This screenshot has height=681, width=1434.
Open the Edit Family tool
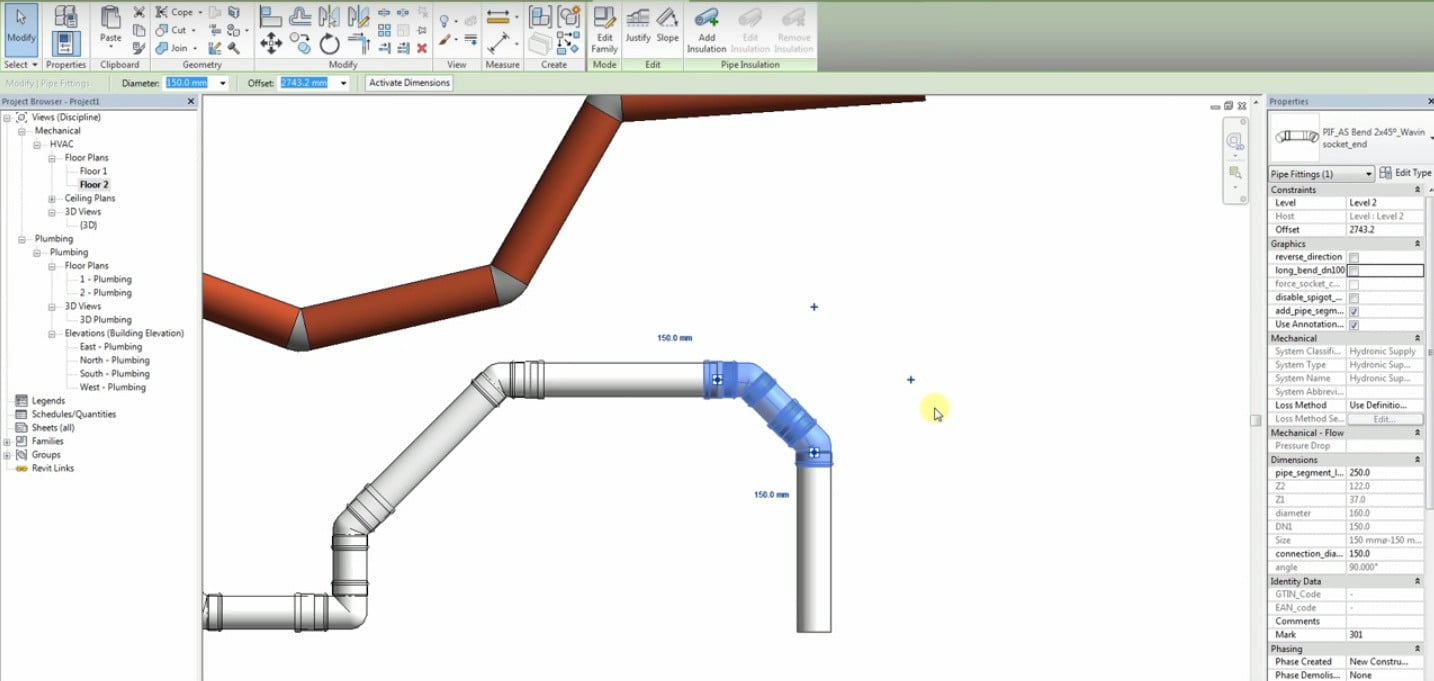604,30
